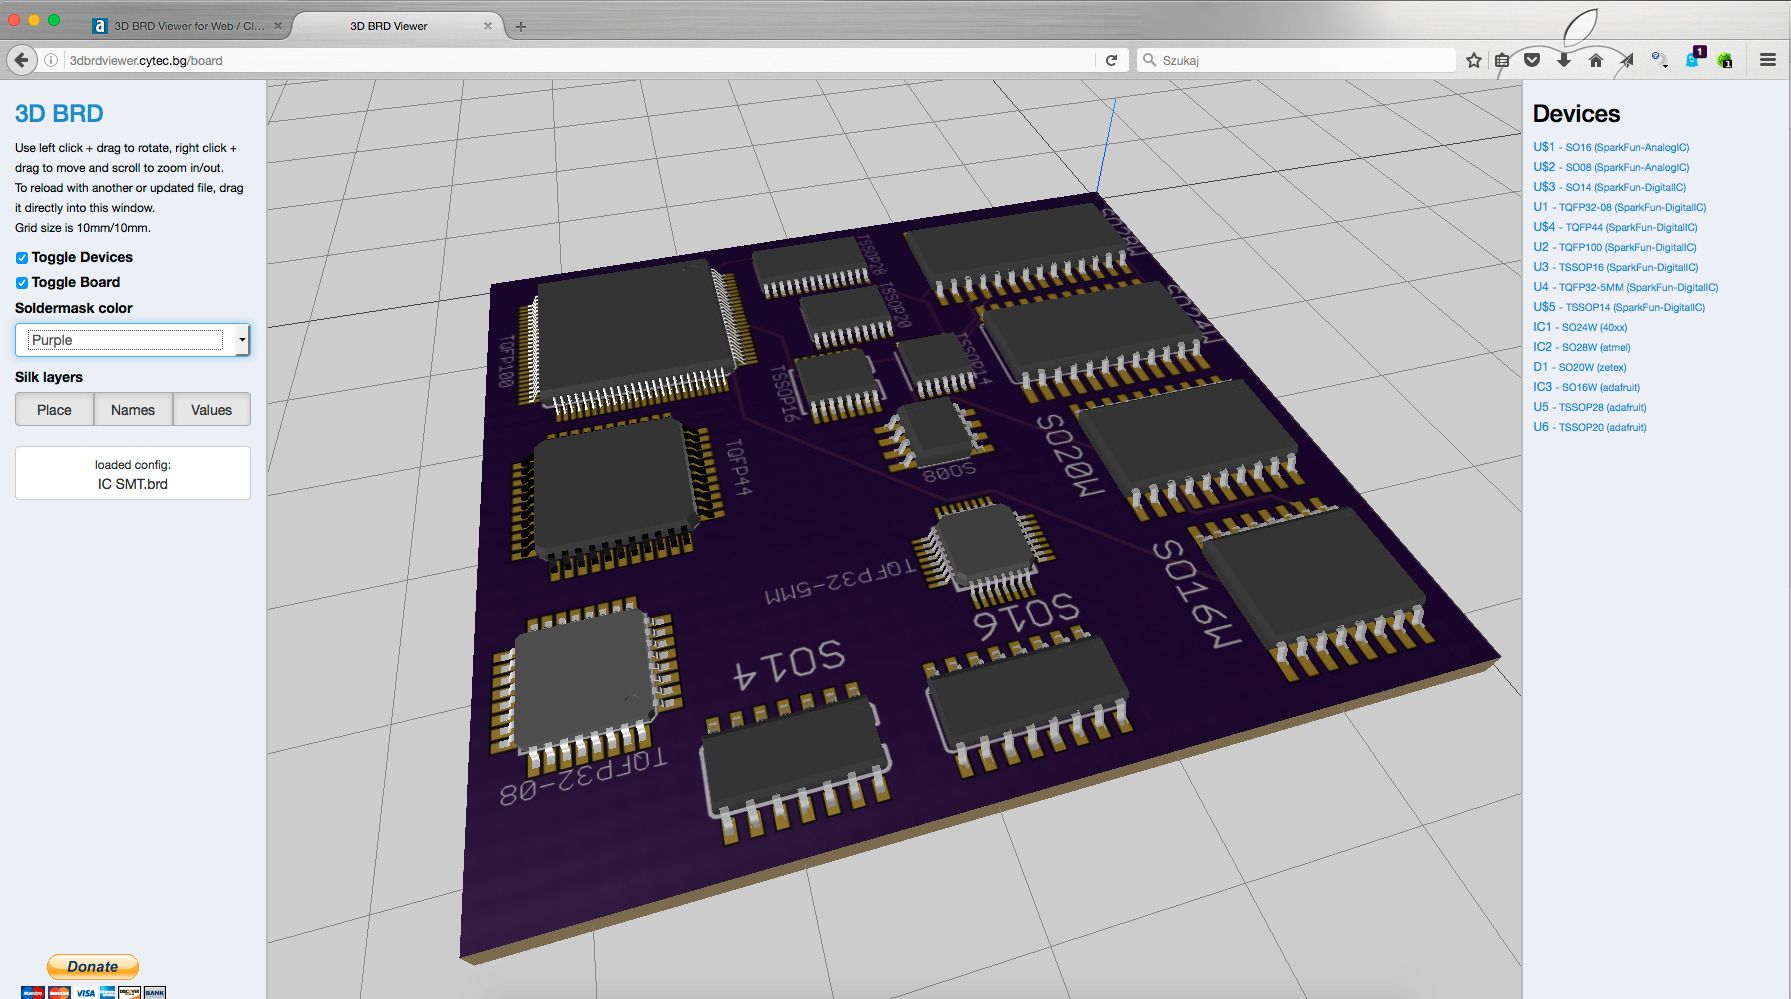
Task: Open the Downloads panel arrow icon
Action: pos(1562,60)
